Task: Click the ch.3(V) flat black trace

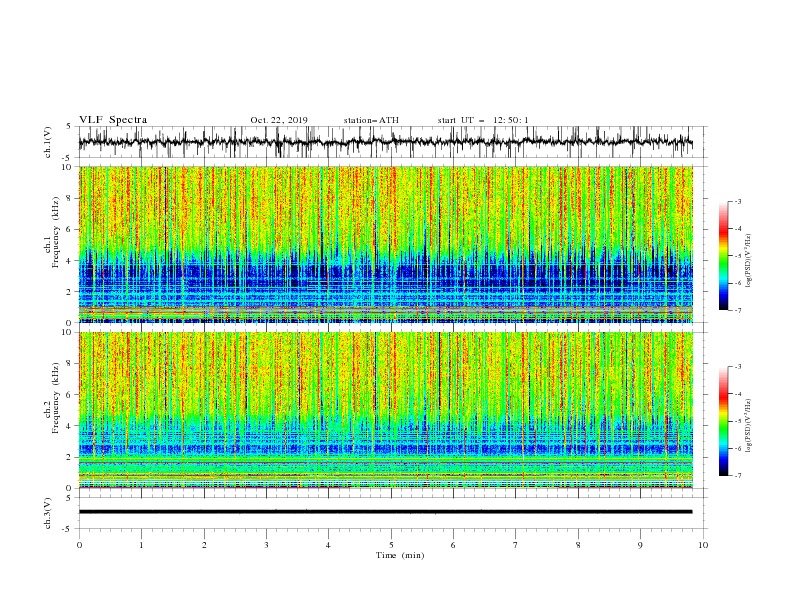Action: click(385, 512)
